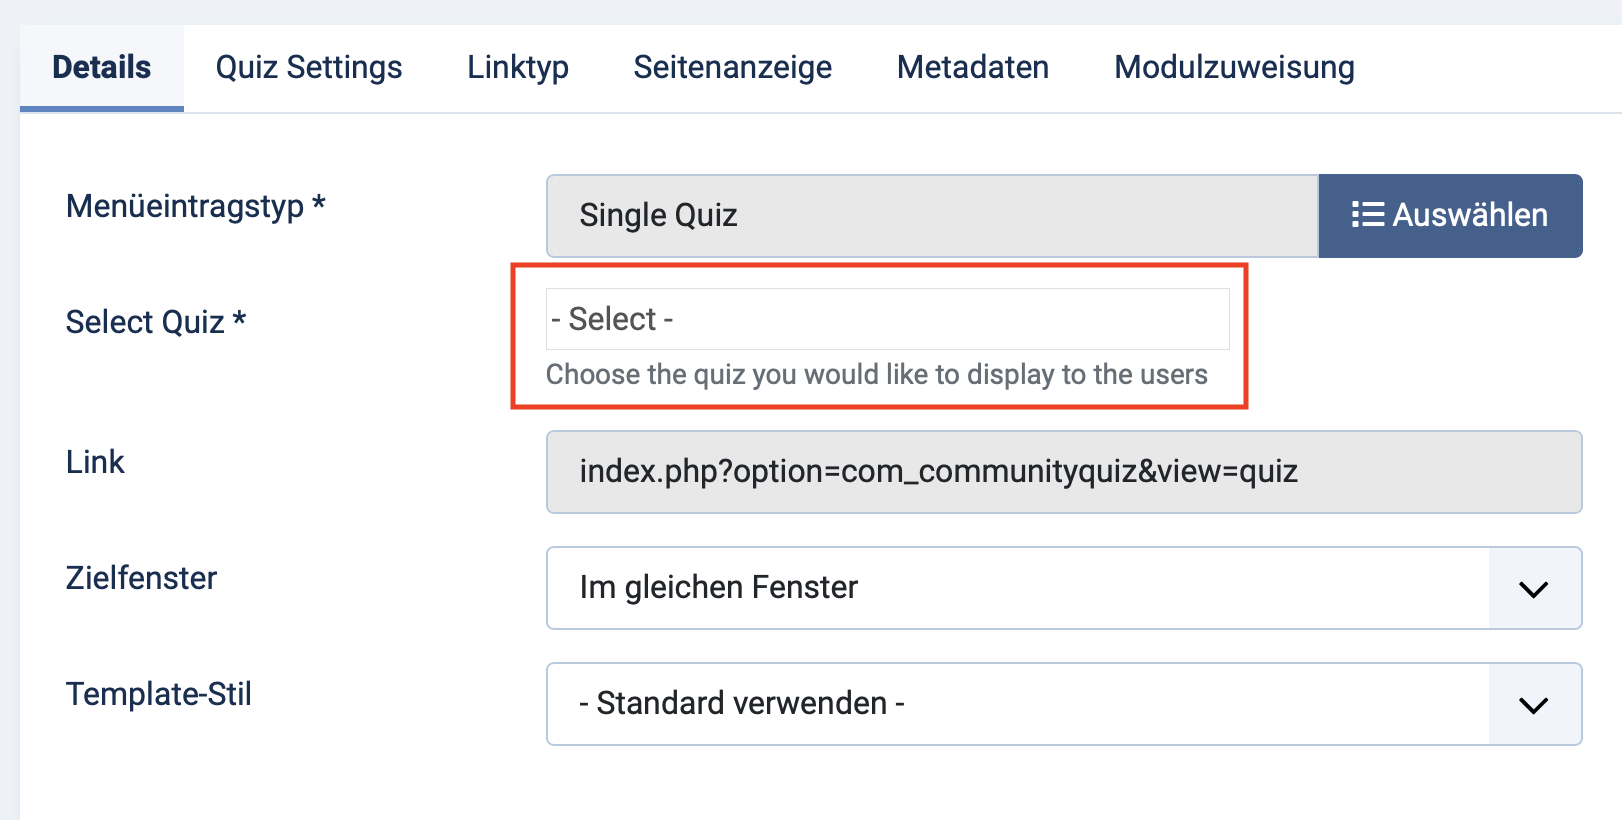Click the Select Quiz field label
The height and width of the screenshot is (820, 1622).
pyautogui.click(x=156, y=322)
